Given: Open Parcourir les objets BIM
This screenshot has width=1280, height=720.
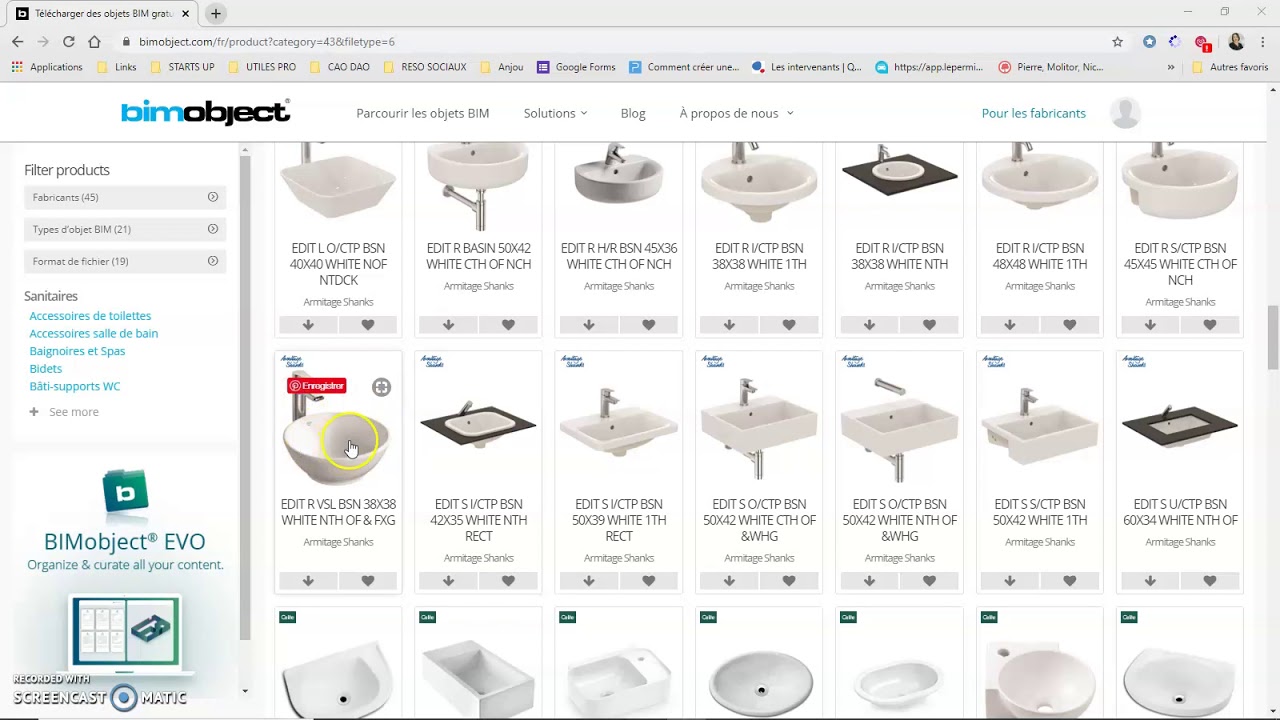Looking at the screenshot, I should 422,113.
